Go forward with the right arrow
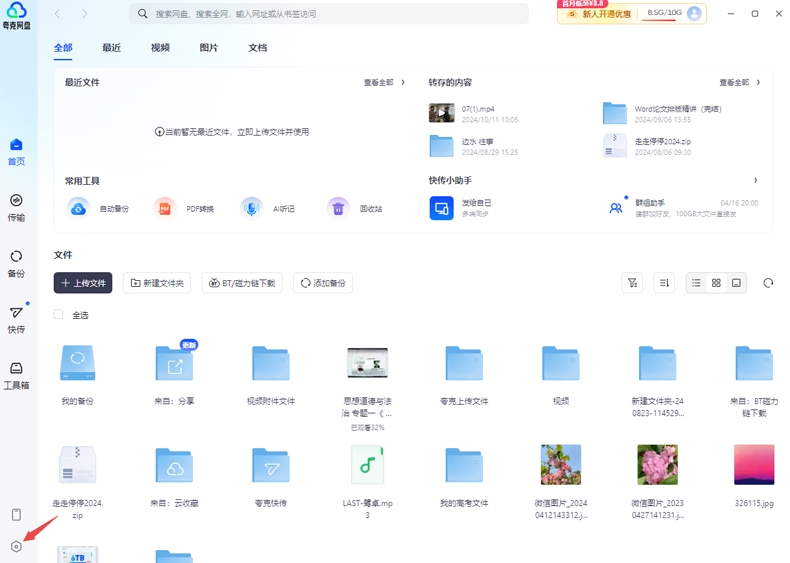Screen dimensions: 790x563 click(x=84, y=14)
